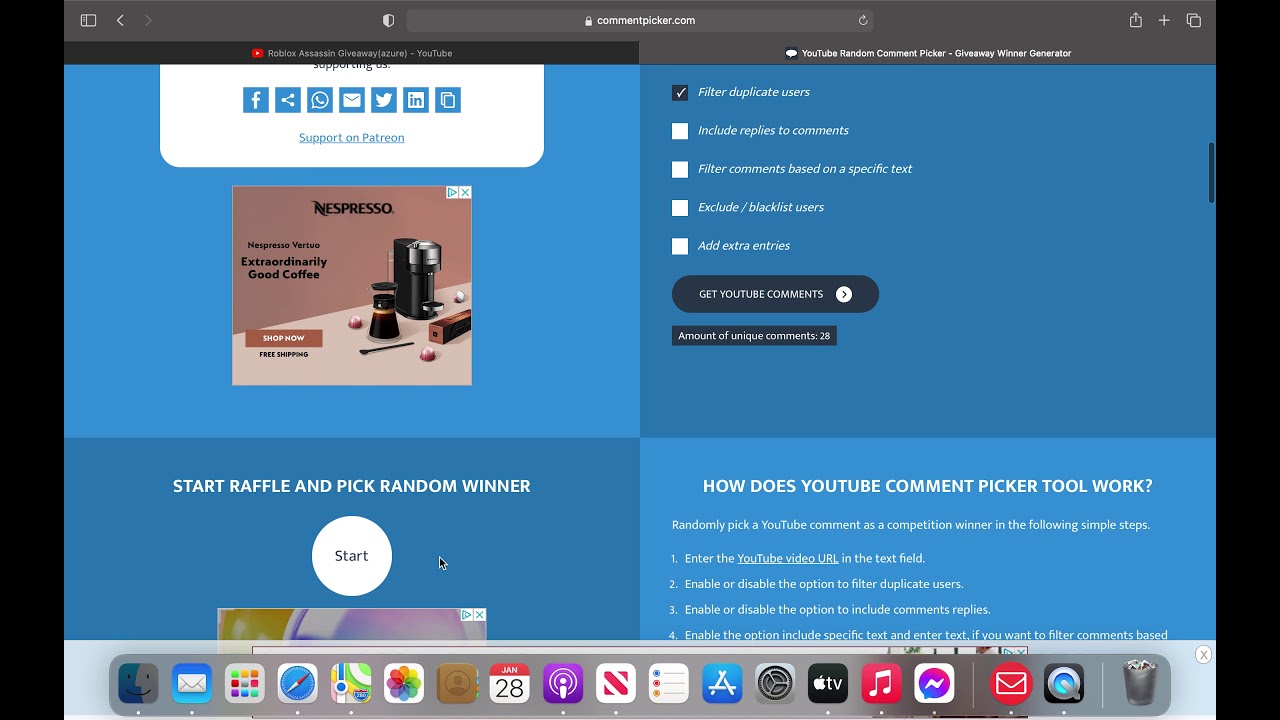Enable Include replies to comments
Image resolution: width=1280 pixels, height=720 pixels.
pos(680,131)
